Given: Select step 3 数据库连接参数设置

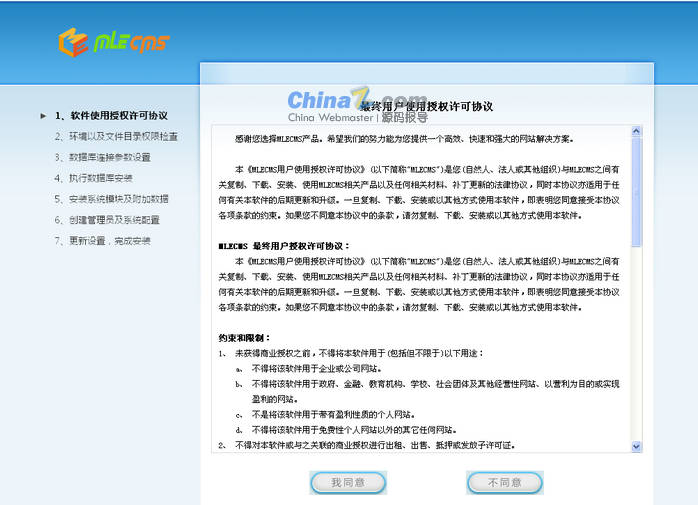Looking at the screenshot, I should pyautogui.click(x=103, y=157).
